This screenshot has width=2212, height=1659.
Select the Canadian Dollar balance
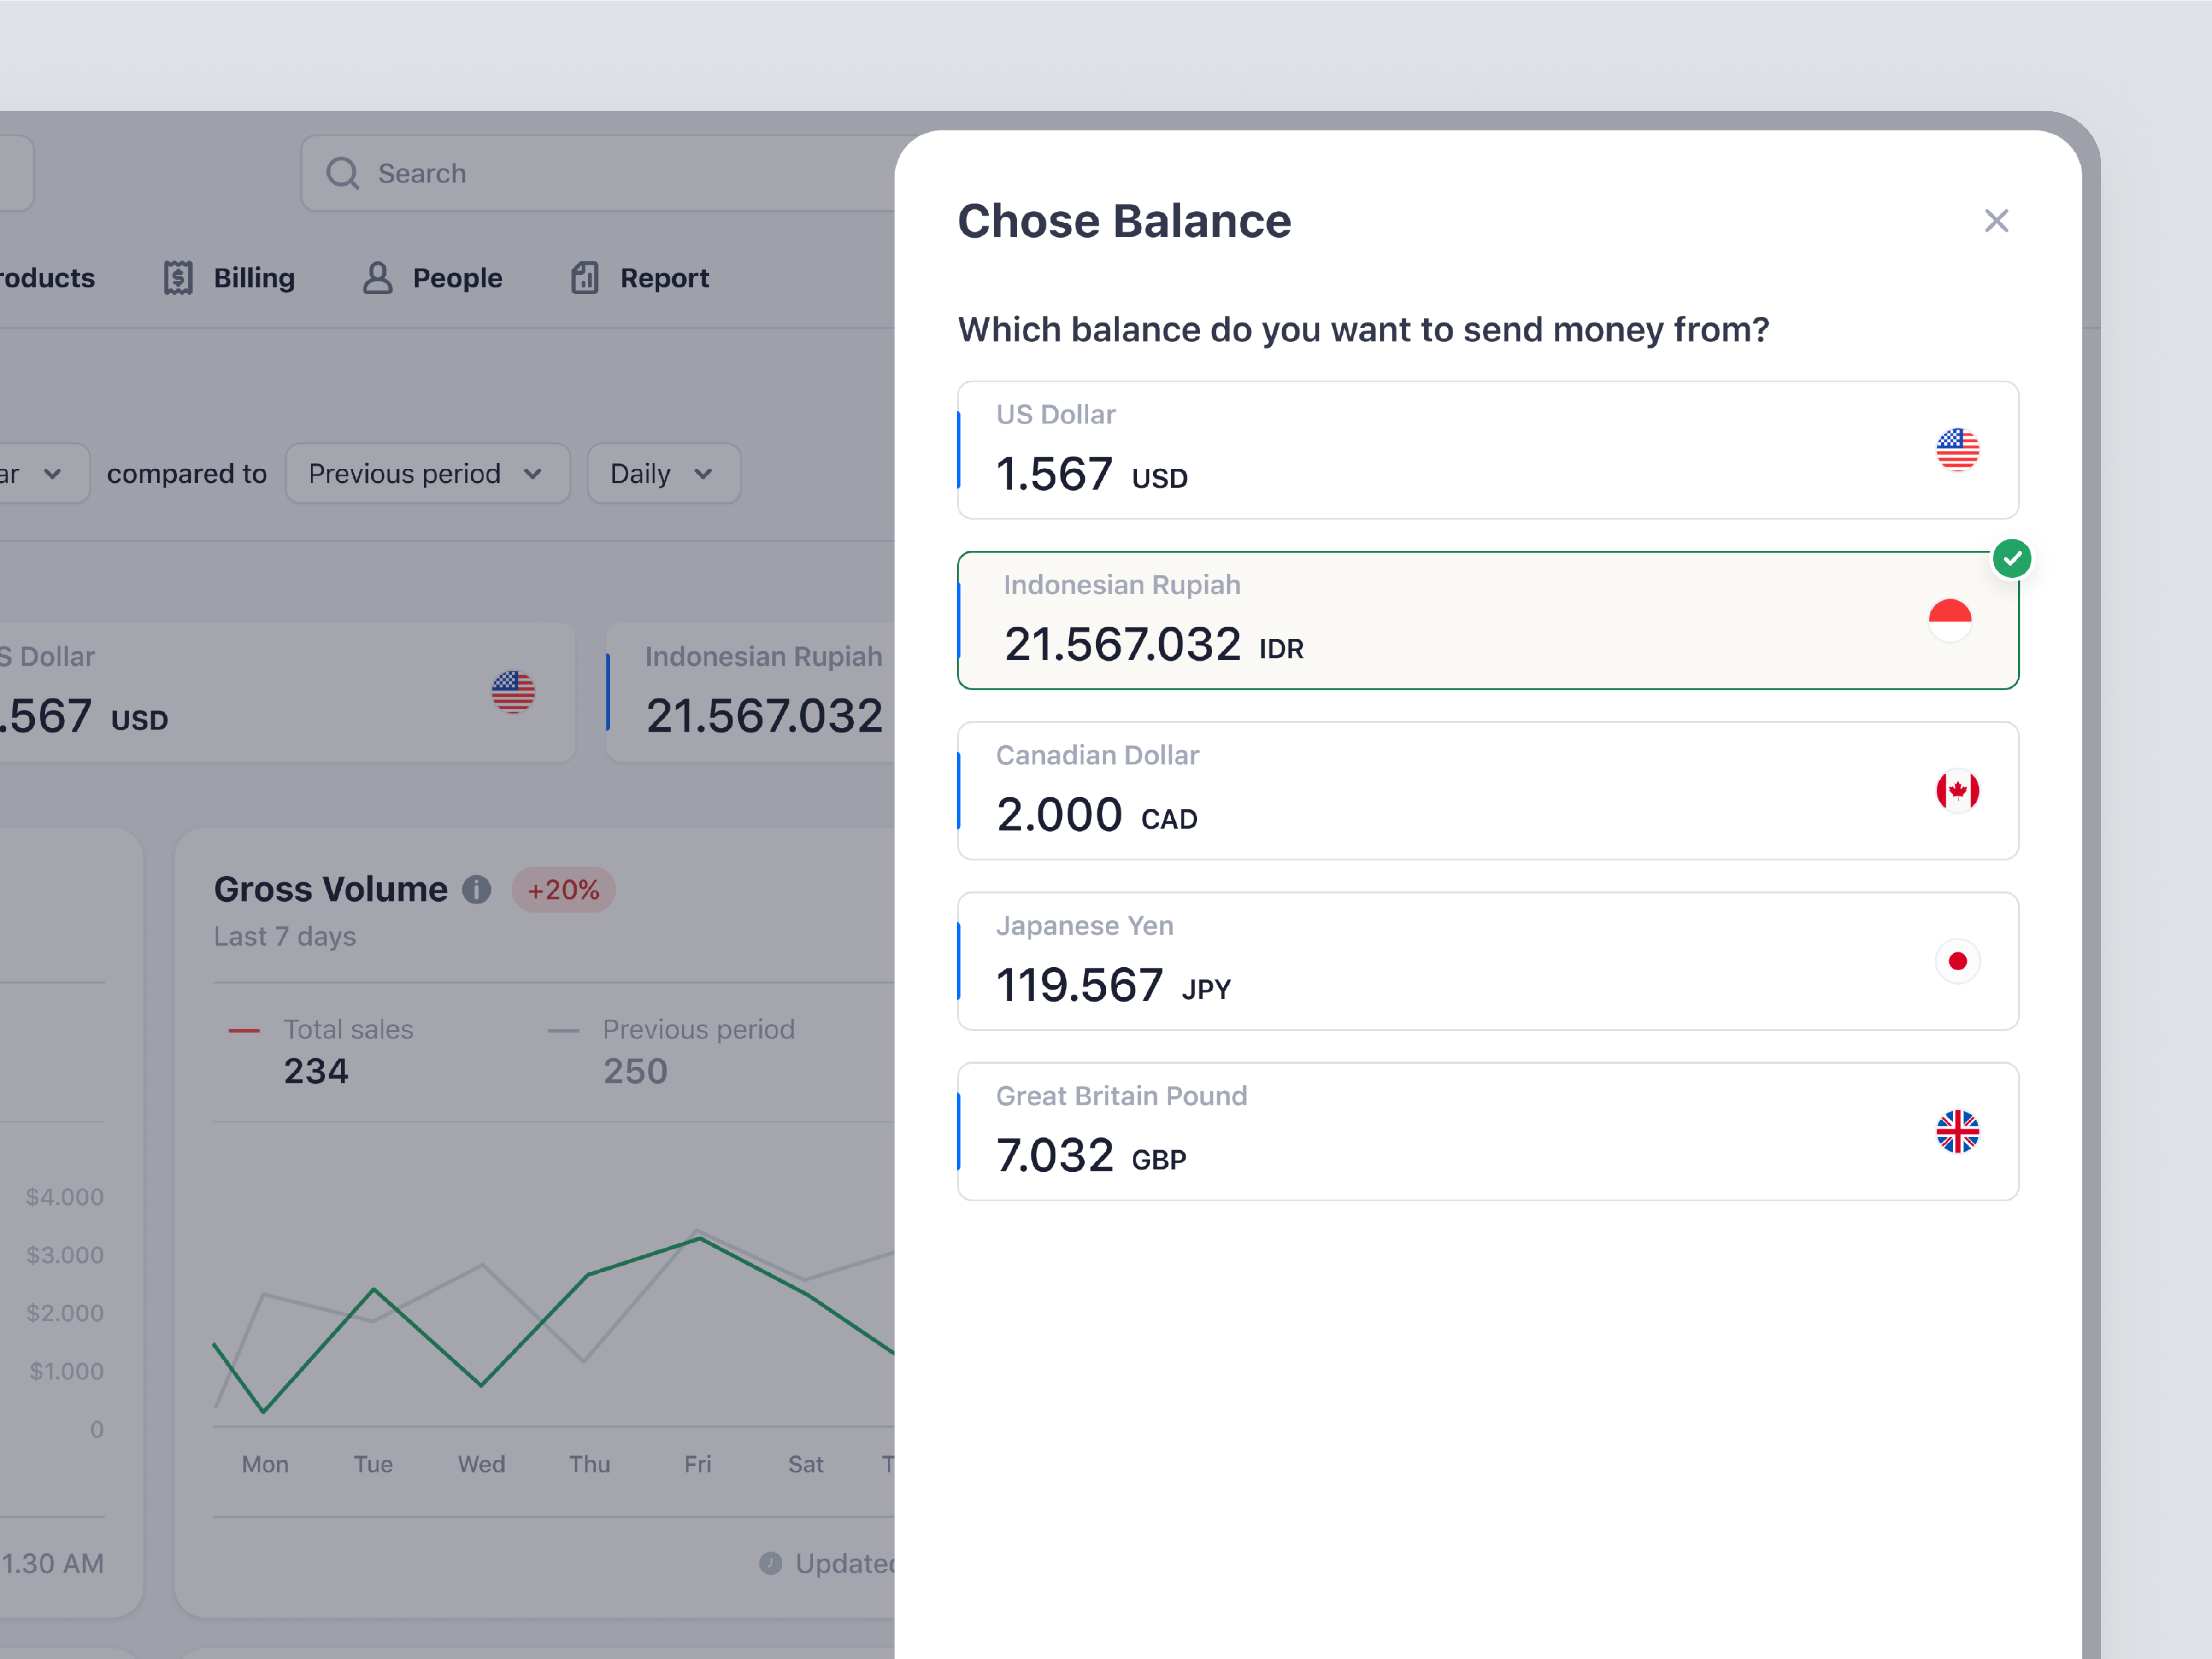tap(1487, 791)
